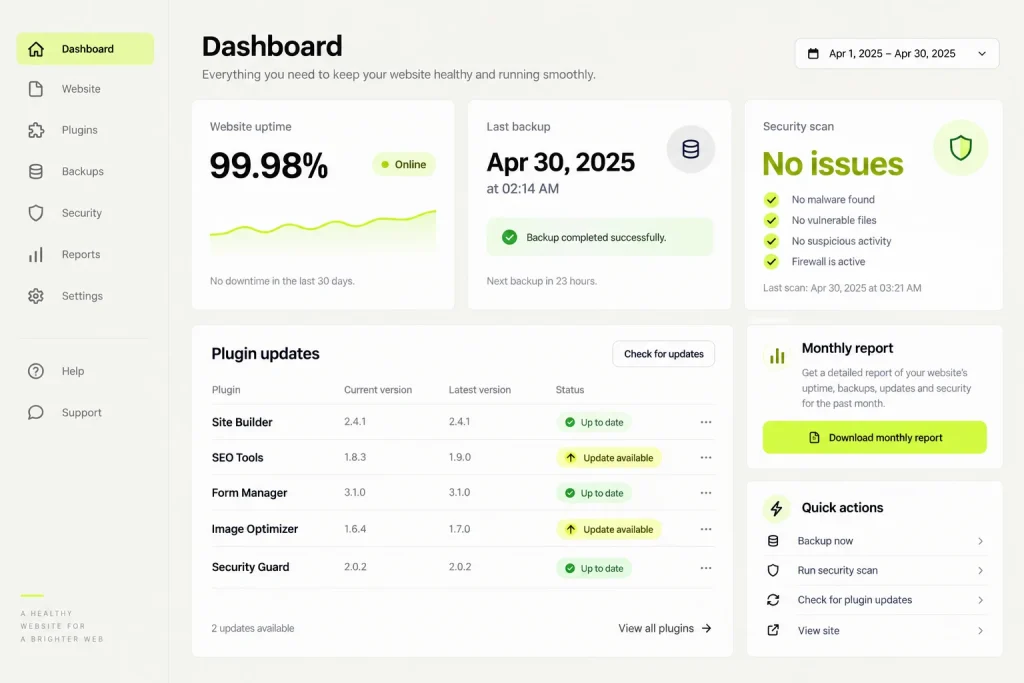Click the Update available badge for Image Optimizer
Screen dimensions: 1024x683
pos(609,530)
